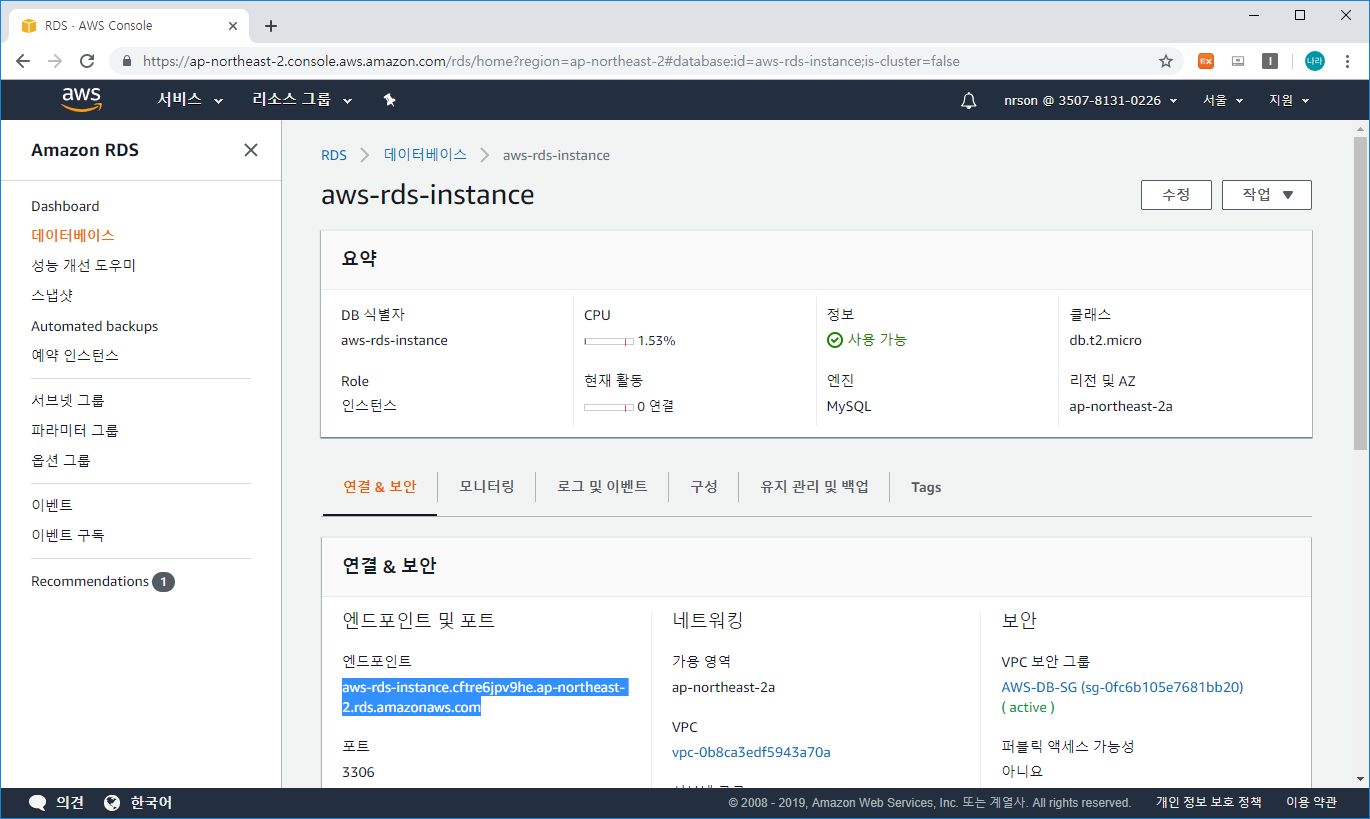The image size is (1370, 819).
Task: Click the RDS breadcrumb link
Action: click(334, 155)
